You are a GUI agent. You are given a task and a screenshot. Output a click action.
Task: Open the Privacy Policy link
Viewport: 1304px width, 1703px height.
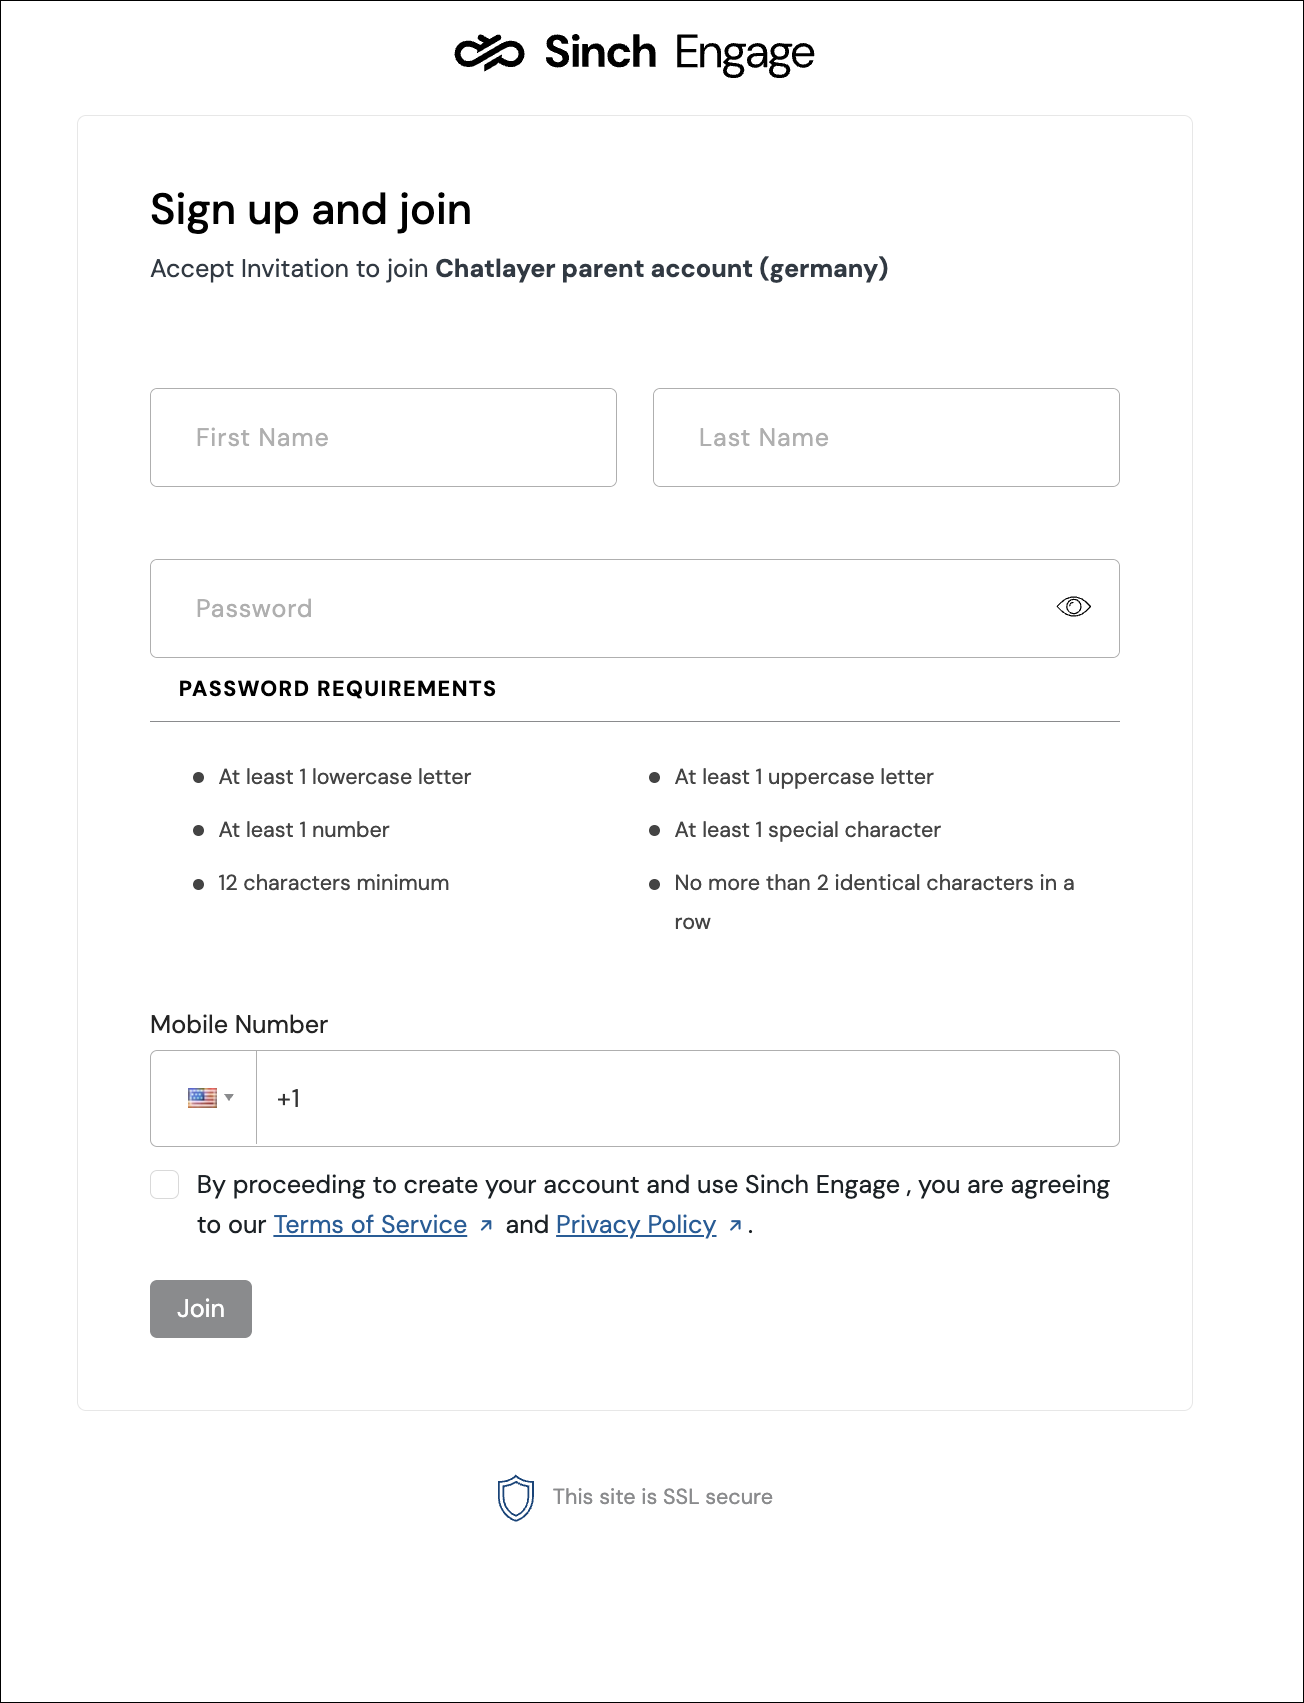point(635,1224)
